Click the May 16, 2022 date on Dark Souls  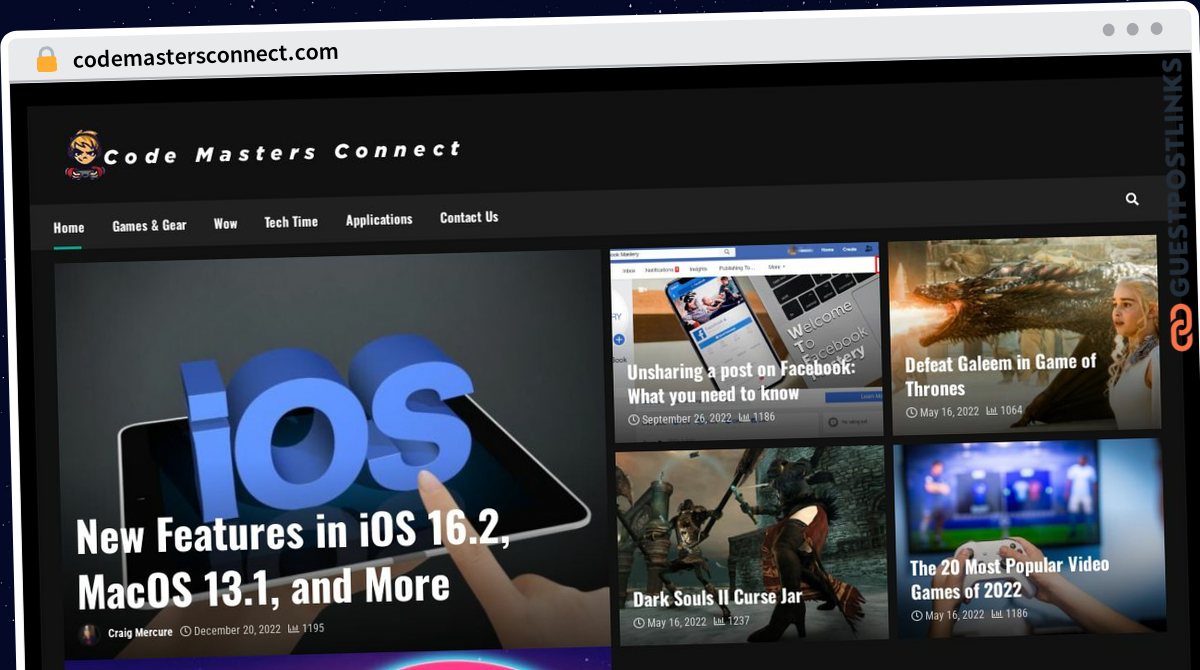click(x=677, y=622)
